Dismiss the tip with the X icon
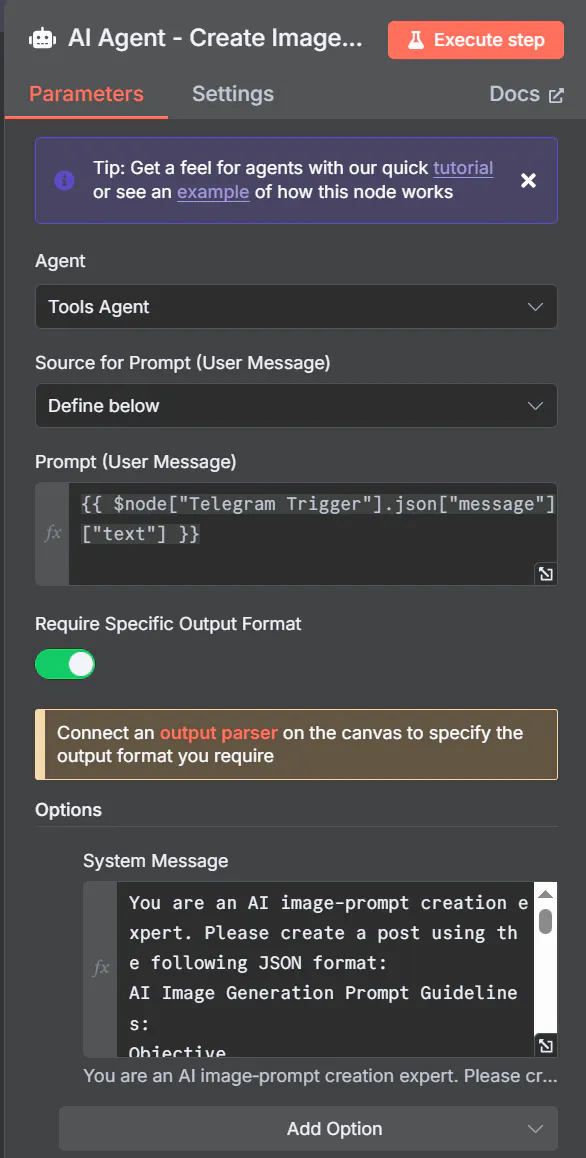The width and height of the screenshot is (586, 1158). pos(528,180)
